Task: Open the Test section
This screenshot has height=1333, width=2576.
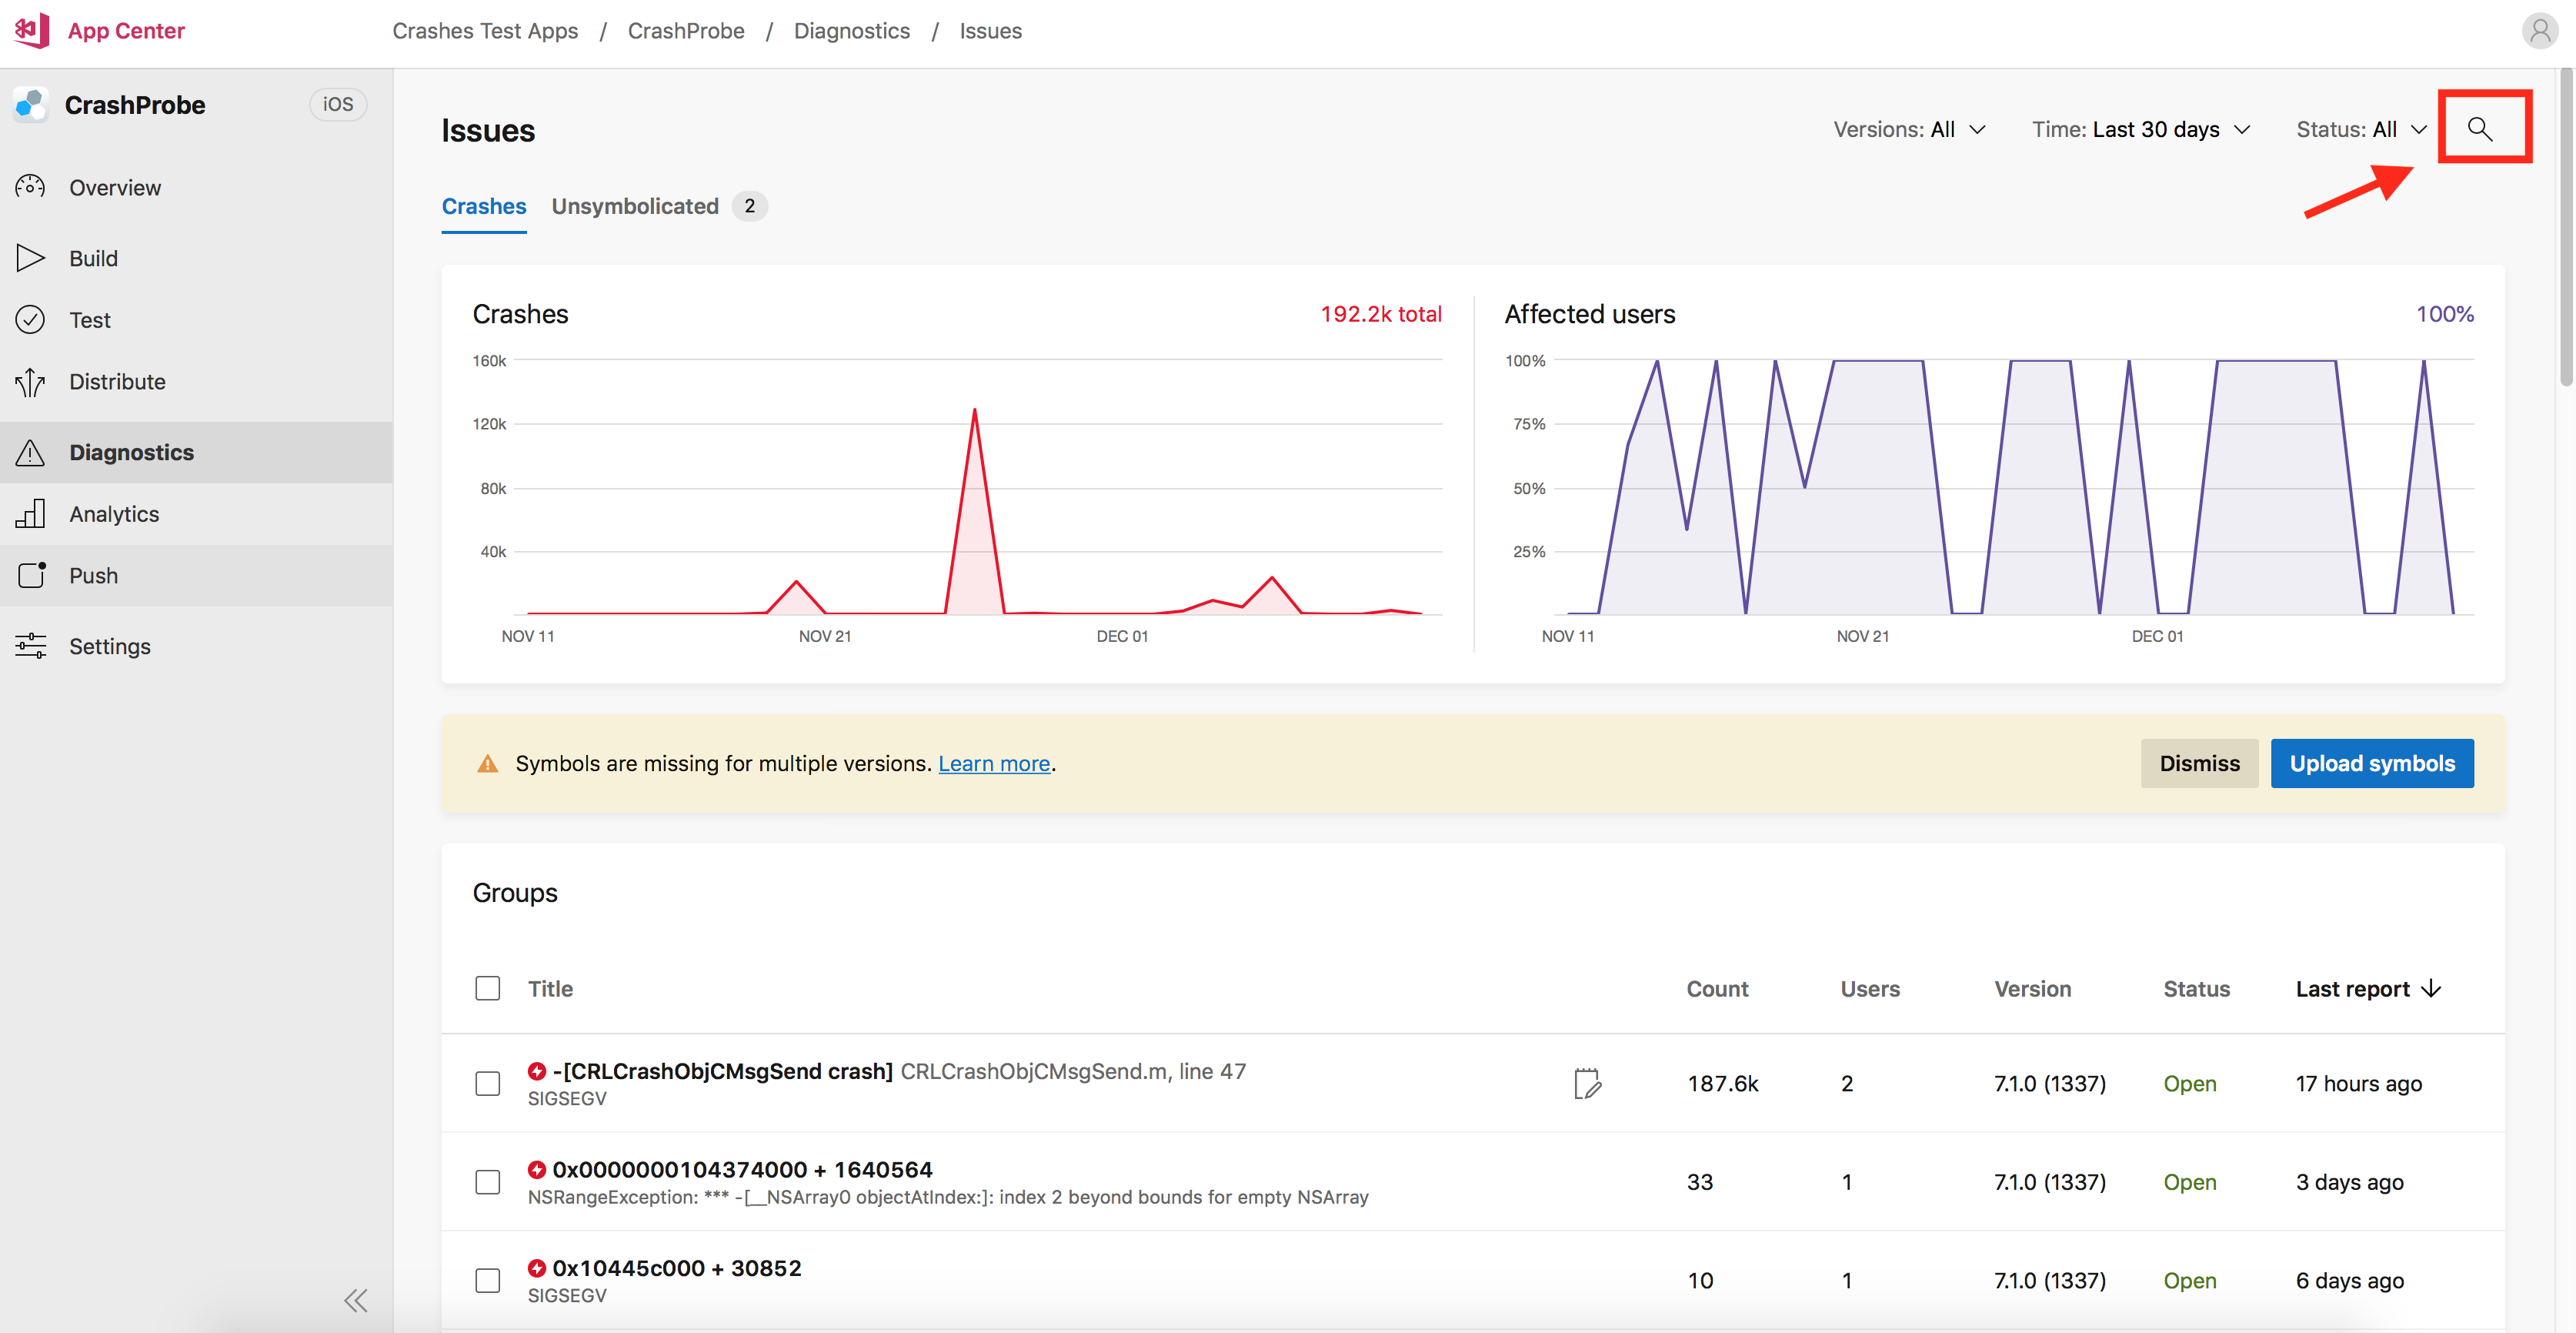Action: coord(90,319)
